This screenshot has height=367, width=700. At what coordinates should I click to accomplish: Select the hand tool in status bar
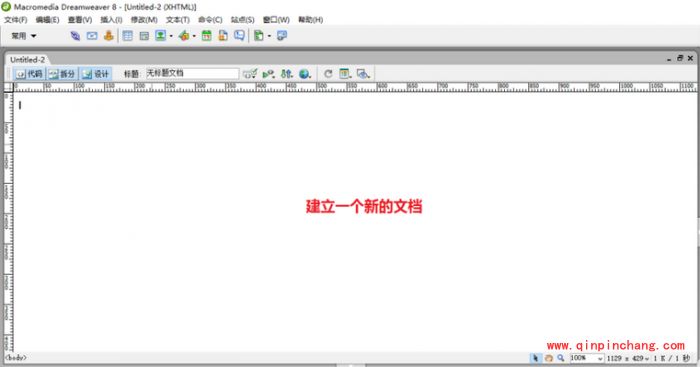(549, 358)
